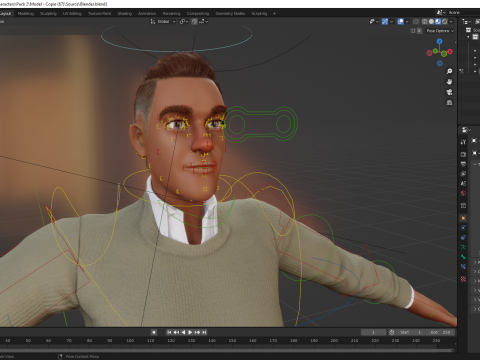480x360 pixels.
Task: Open the viewport shading options dropdown
Action: click(x=451, y=22)
